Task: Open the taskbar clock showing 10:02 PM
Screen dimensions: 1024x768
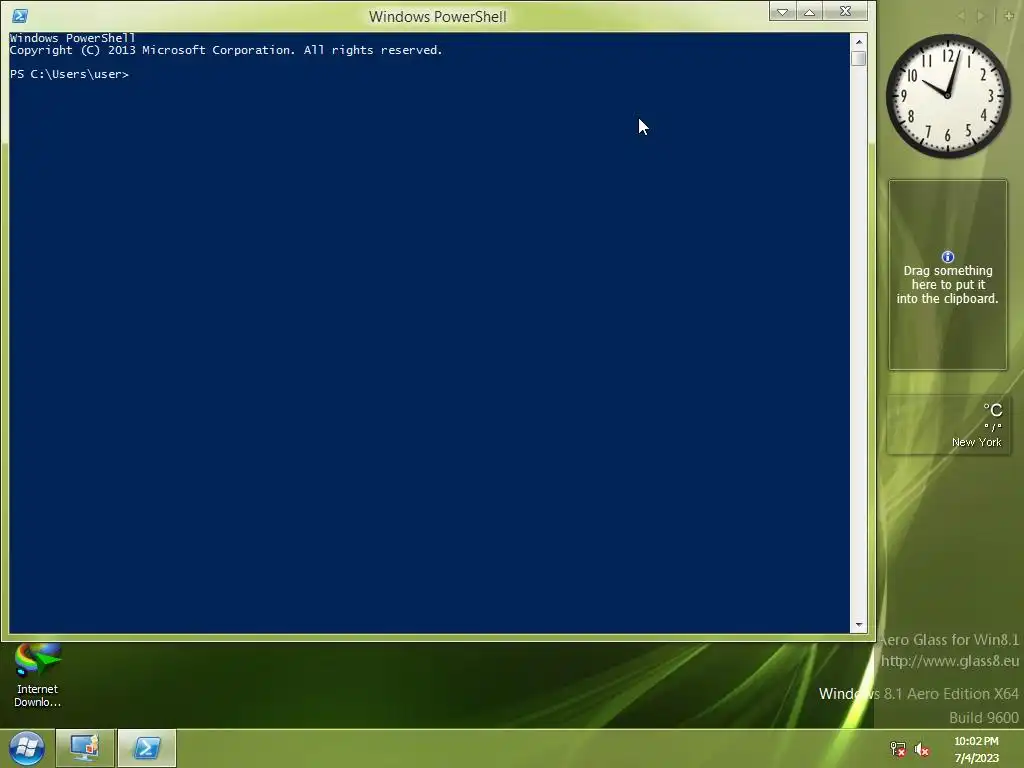Action: 976,749
